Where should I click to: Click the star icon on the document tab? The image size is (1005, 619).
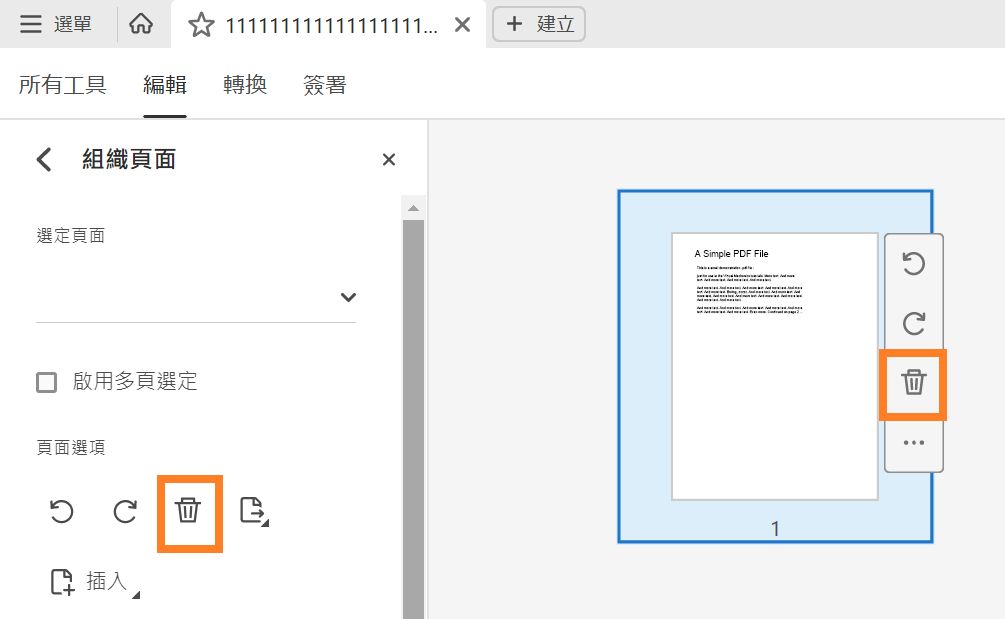click(201, 24)
